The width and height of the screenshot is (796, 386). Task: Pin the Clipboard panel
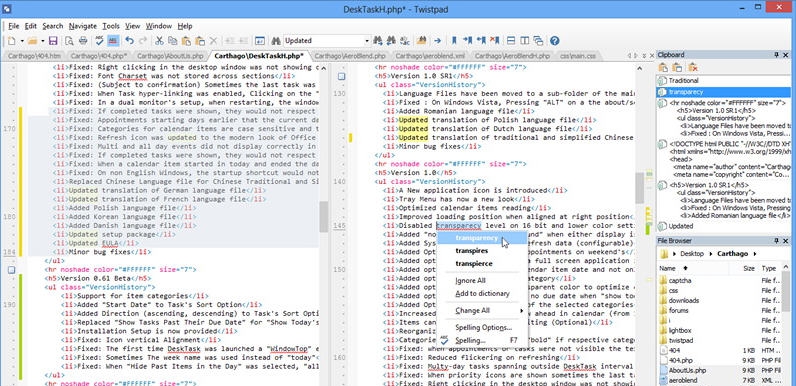point(776,55)
